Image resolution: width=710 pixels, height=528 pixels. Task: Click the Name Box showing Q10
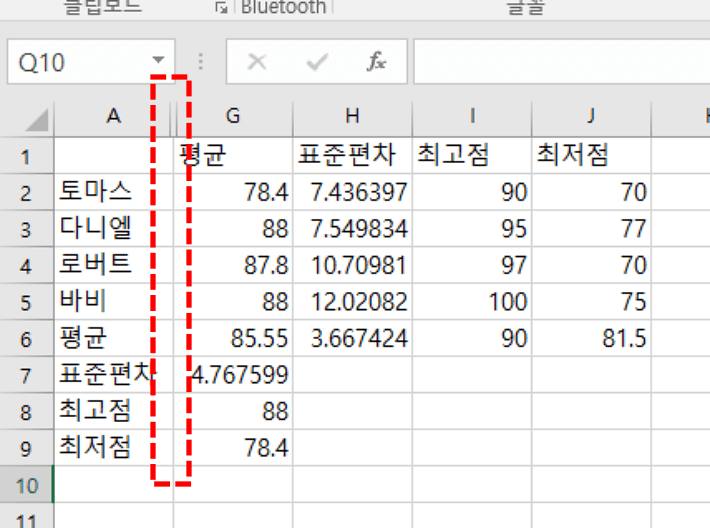[x=91, y=62]
